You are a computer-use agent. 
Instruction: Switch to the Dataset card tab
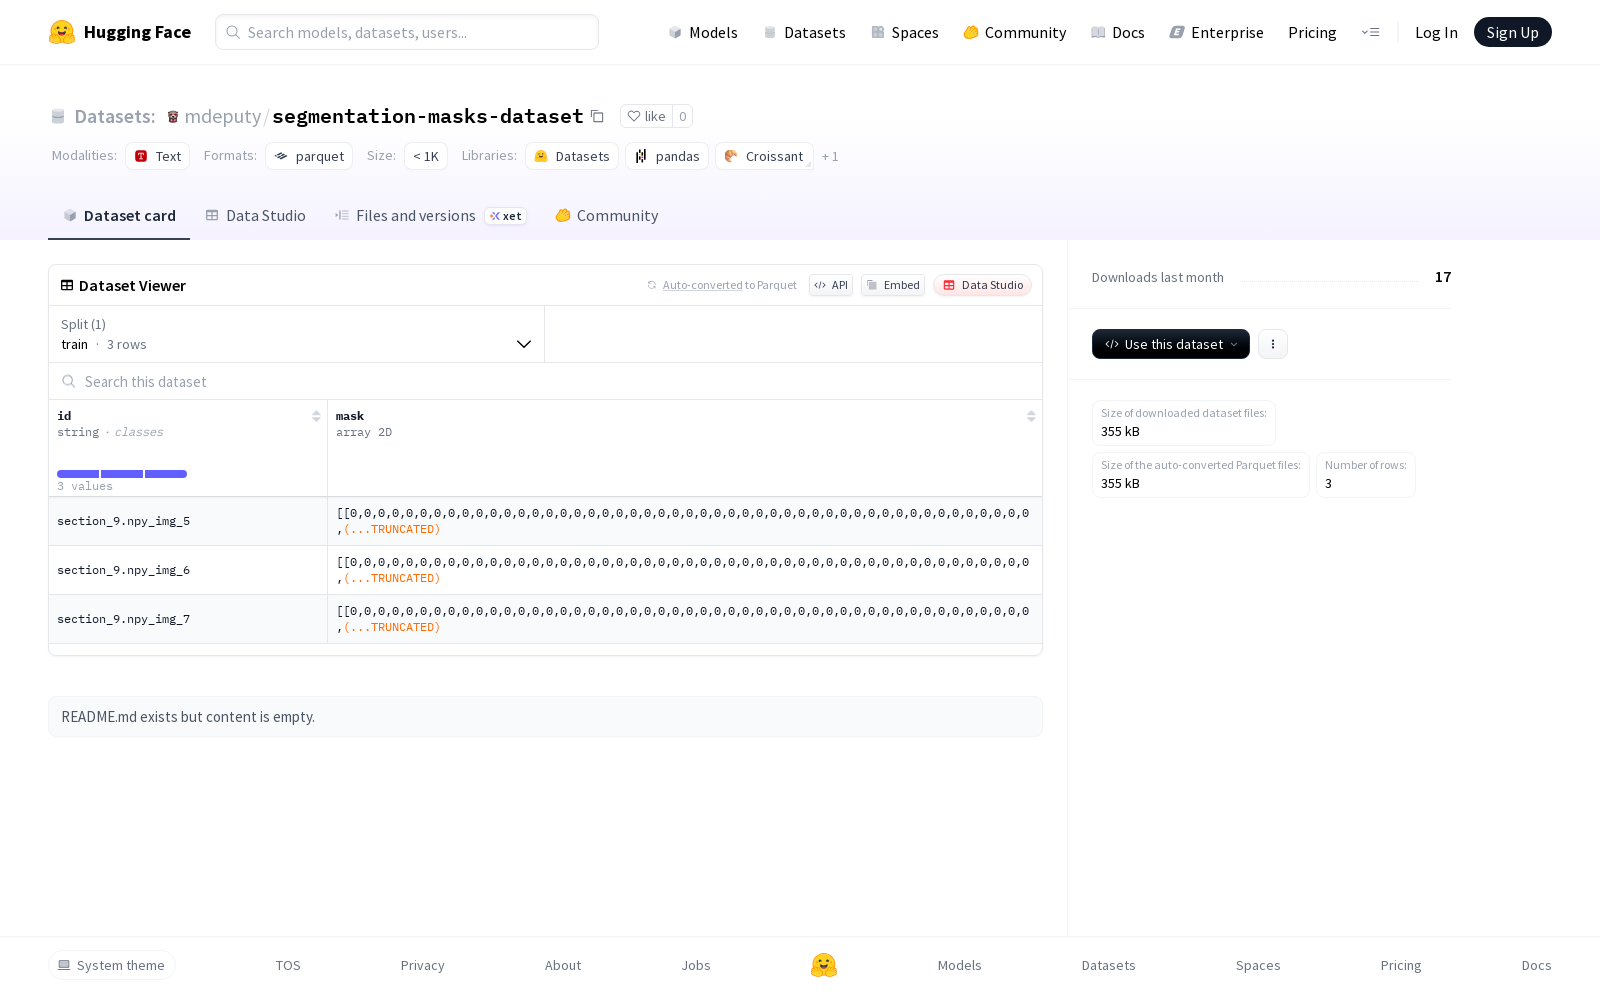119,216
